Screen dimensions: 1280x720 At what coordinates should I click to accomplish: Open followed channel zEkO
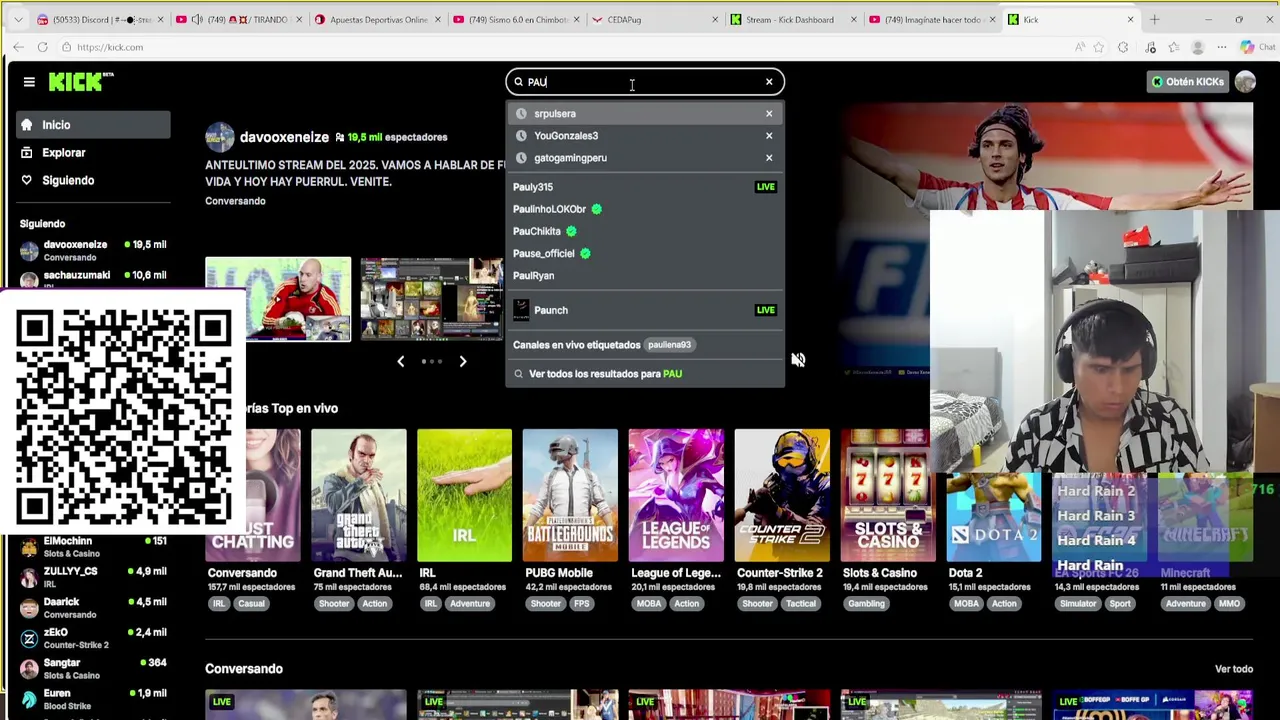click(x=93, y=638)
